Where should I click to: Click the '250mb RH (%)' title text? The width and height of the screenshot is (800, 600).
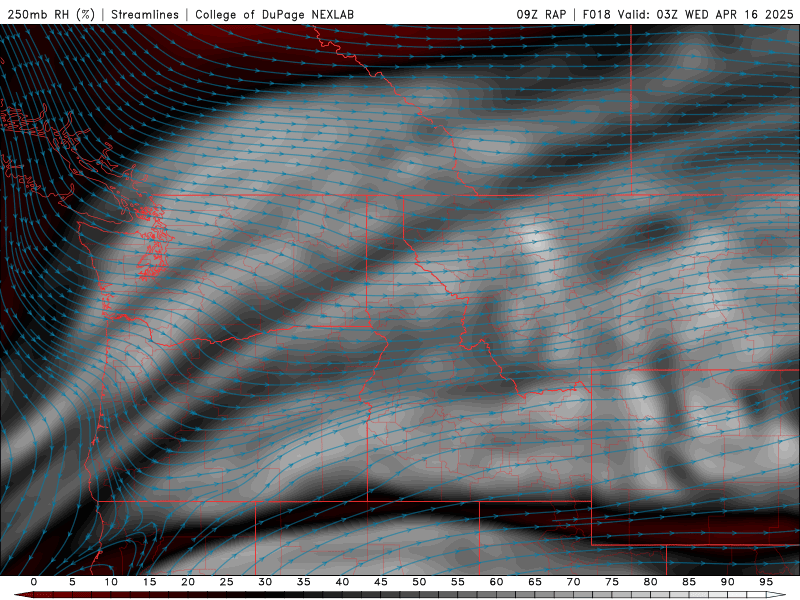click(51, 14)
